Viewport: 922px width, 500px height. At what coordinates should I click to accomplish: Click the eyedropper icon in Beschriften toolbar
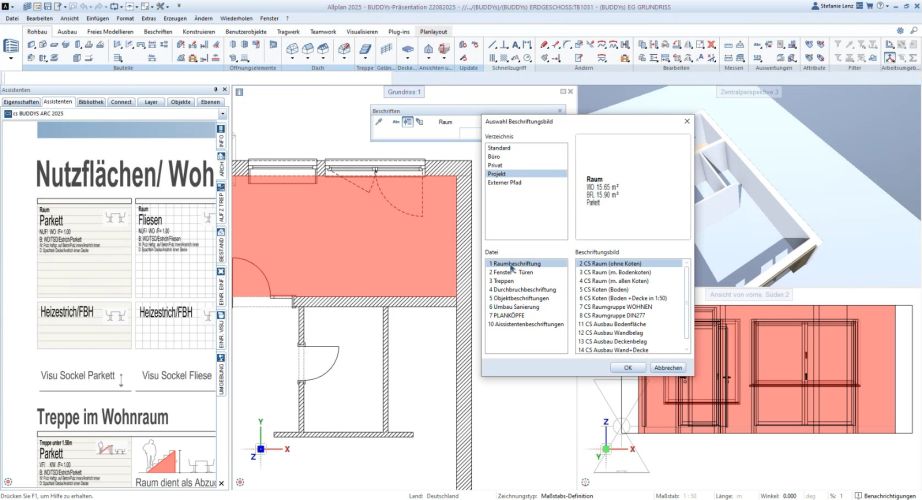tap(378, 121)
